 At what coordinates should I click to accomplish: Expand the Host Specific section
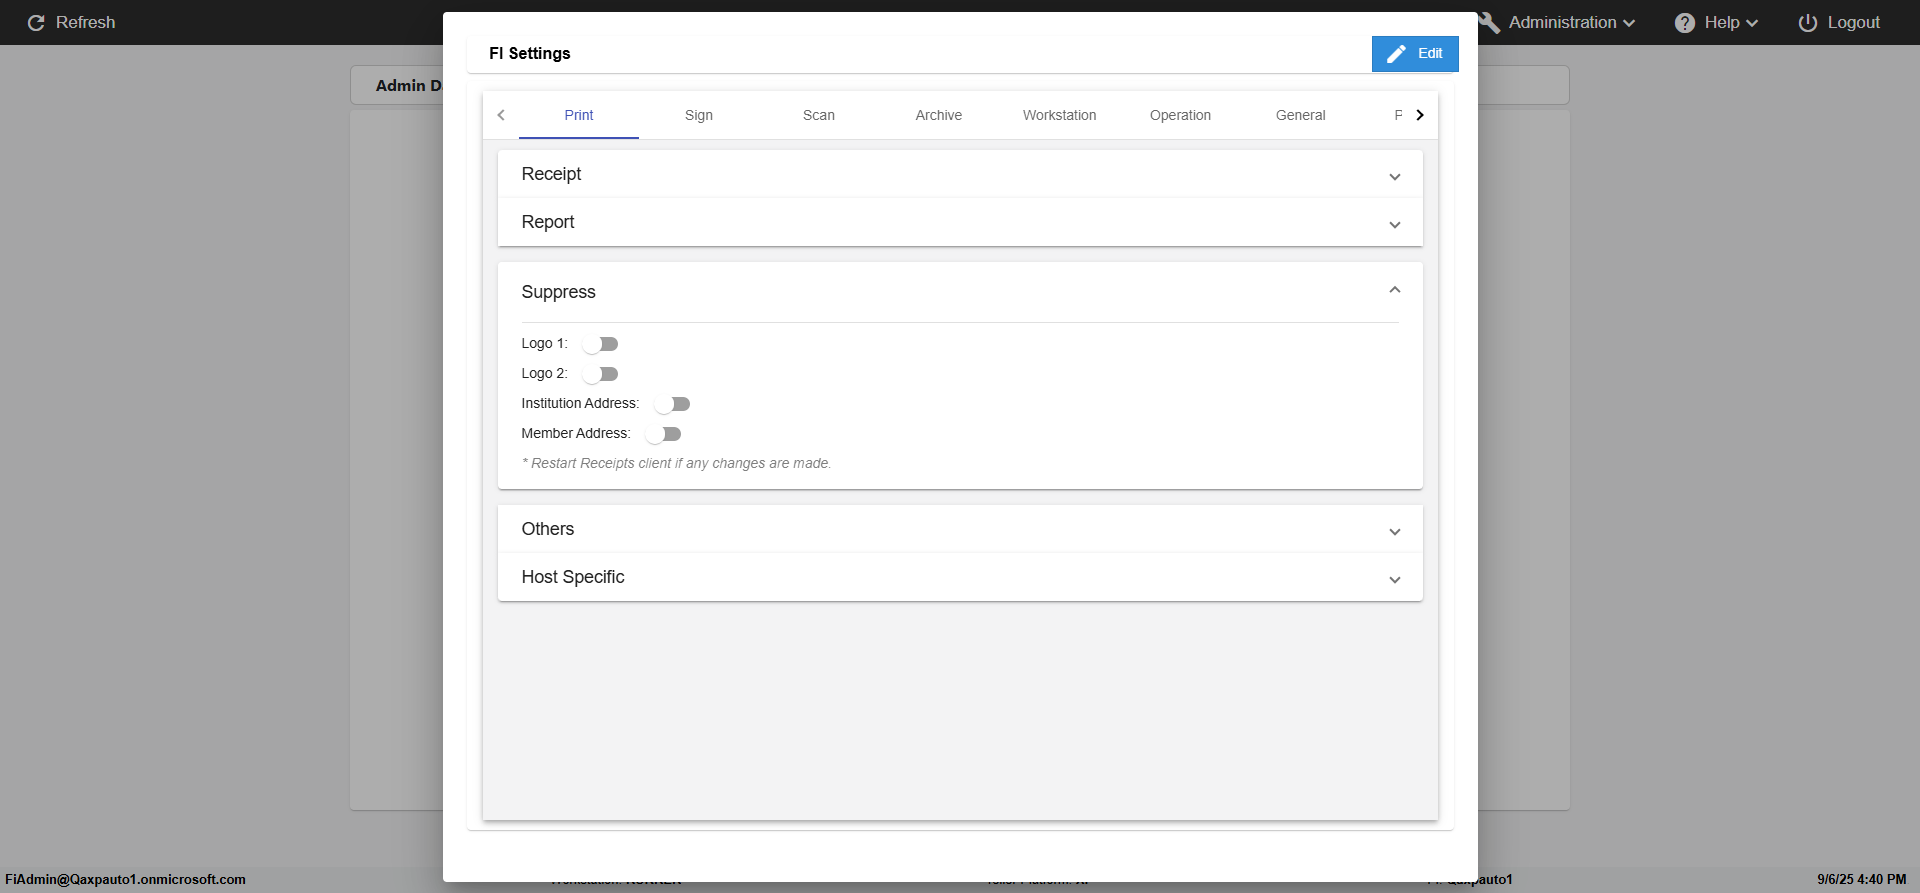coord(1395,579)
